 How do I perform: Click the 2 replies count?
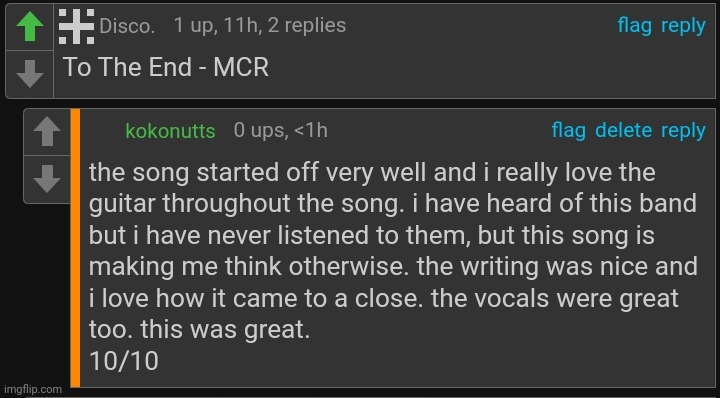[x=307, y=26]
